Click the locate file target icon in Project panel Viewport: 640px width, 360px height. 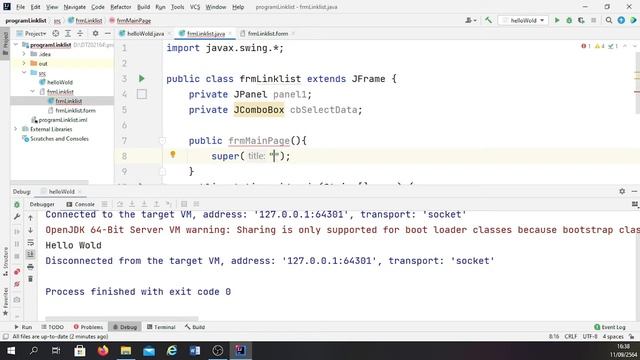pyautogui.click(x=56, y=33)
